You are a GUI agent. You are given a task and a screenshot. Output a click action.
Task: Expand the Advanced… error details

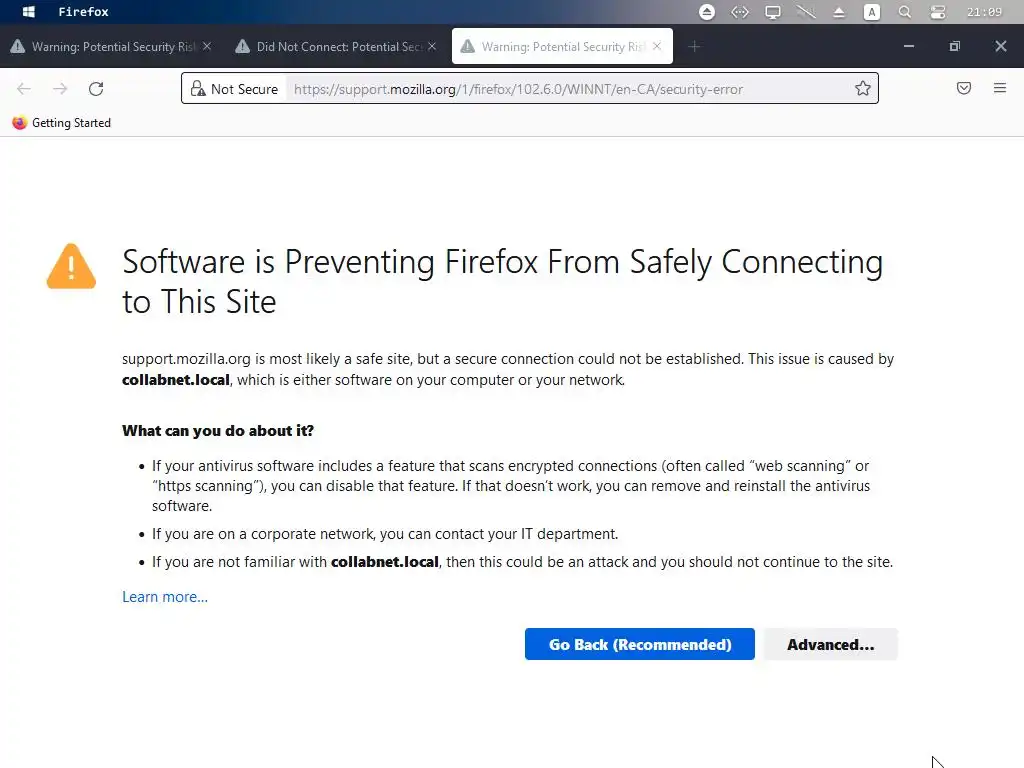830,645
